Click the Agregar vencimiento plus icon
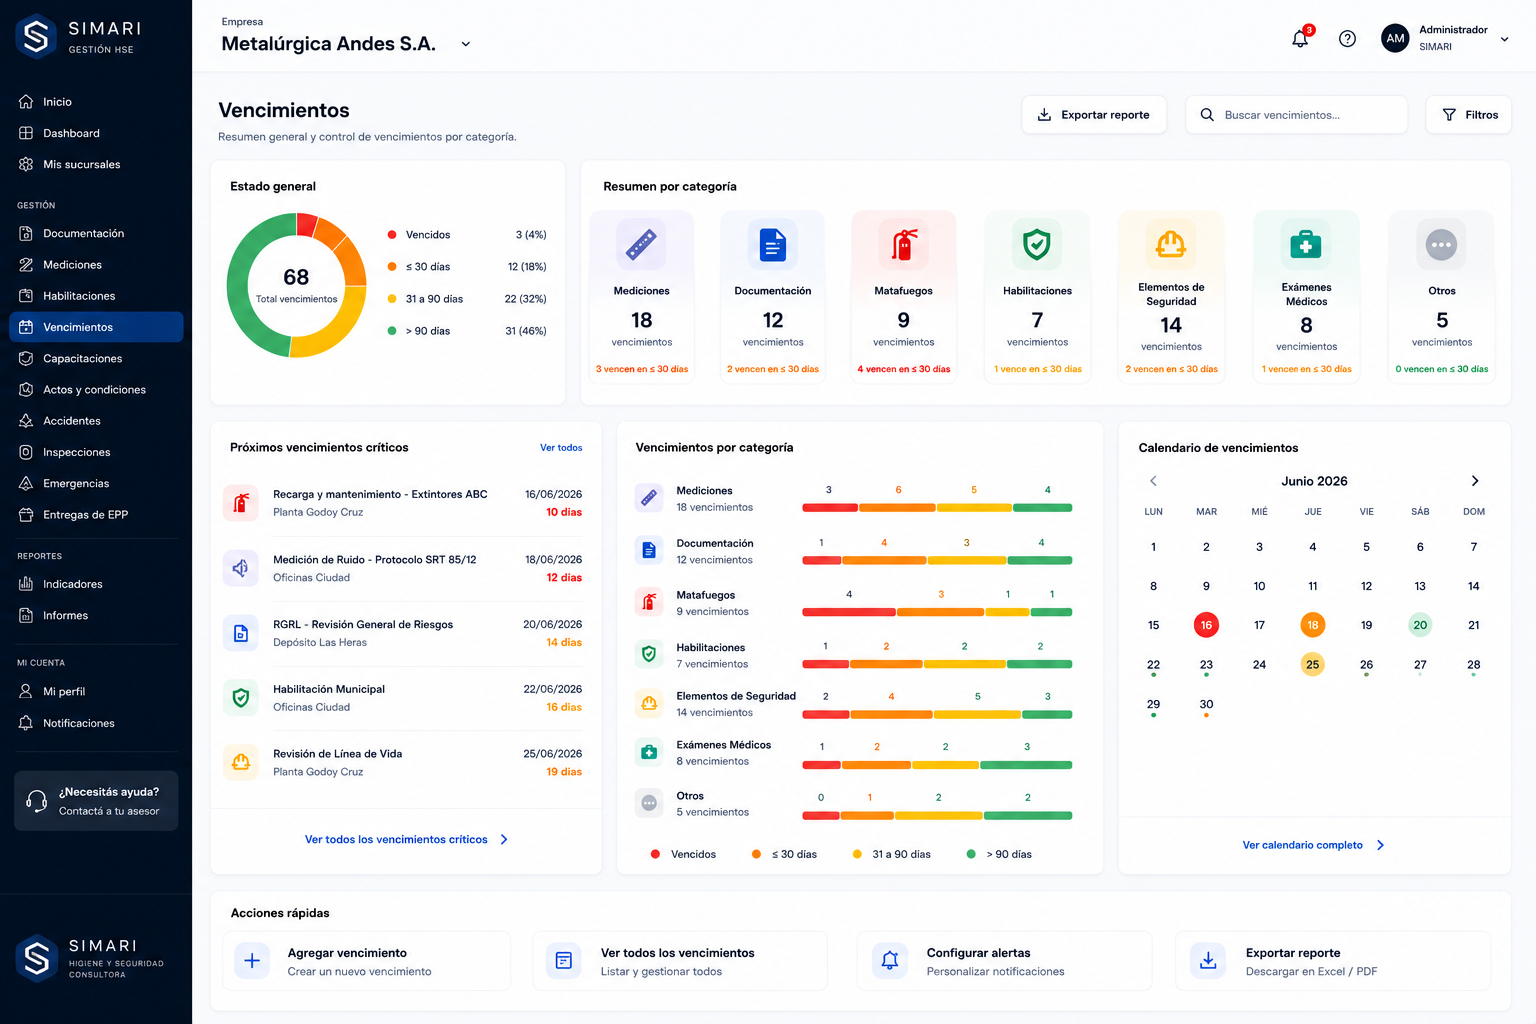Viewport: 1536px width, 1024px height. 252,961
